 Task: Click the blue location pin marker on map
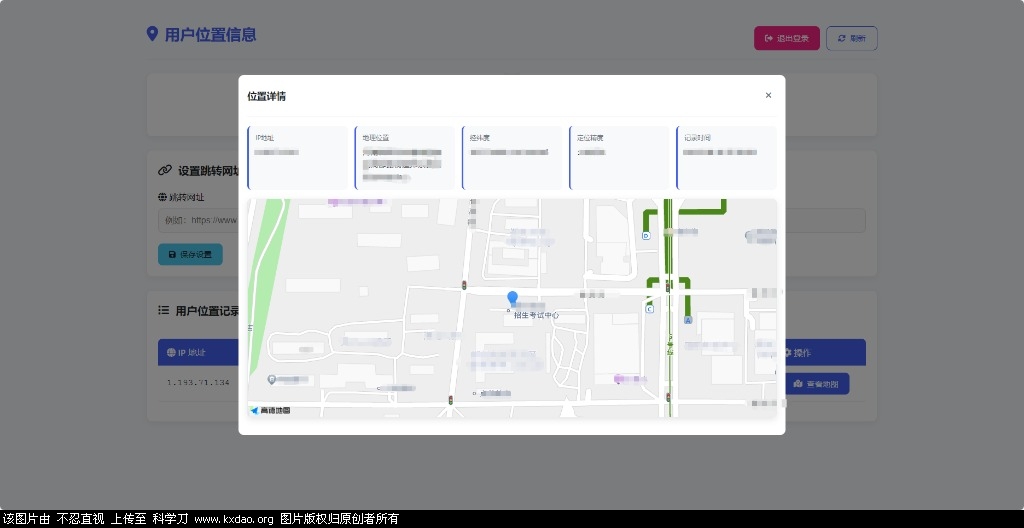pos(513,298)
